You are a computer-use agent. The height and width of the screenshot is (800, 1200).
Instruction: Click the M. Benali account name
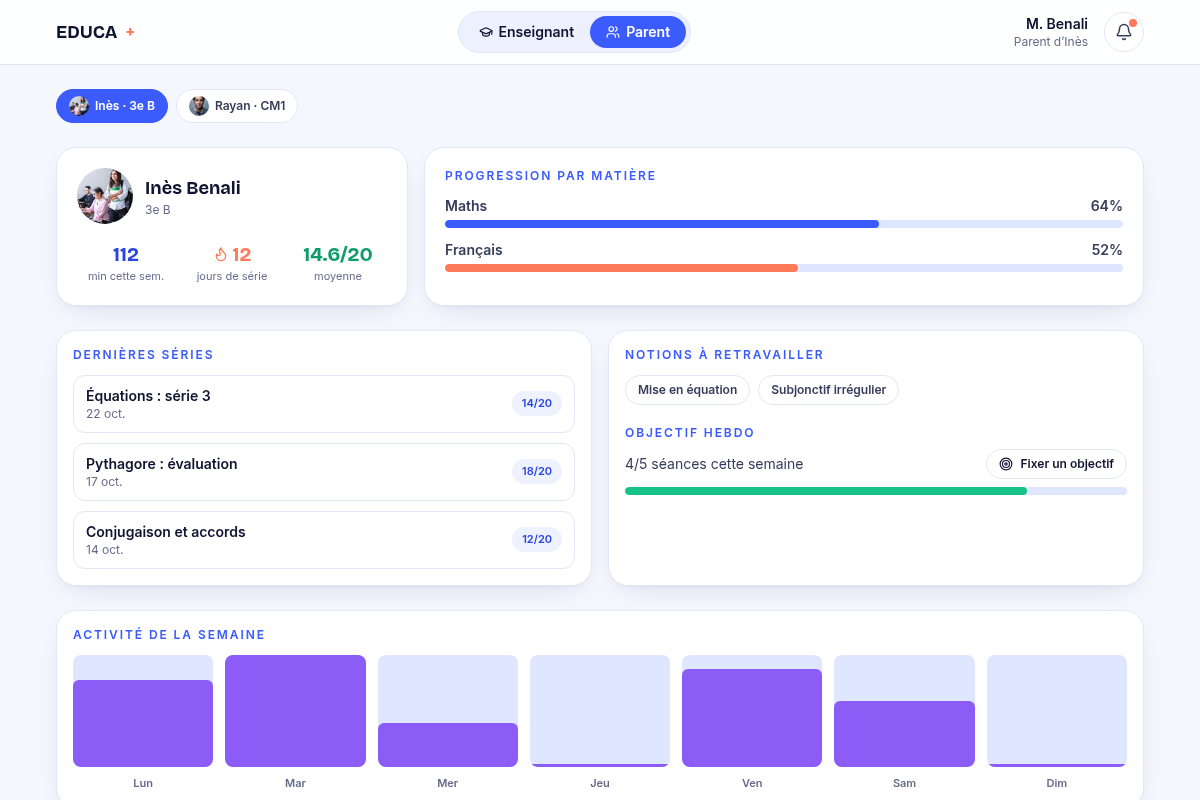1057,24
